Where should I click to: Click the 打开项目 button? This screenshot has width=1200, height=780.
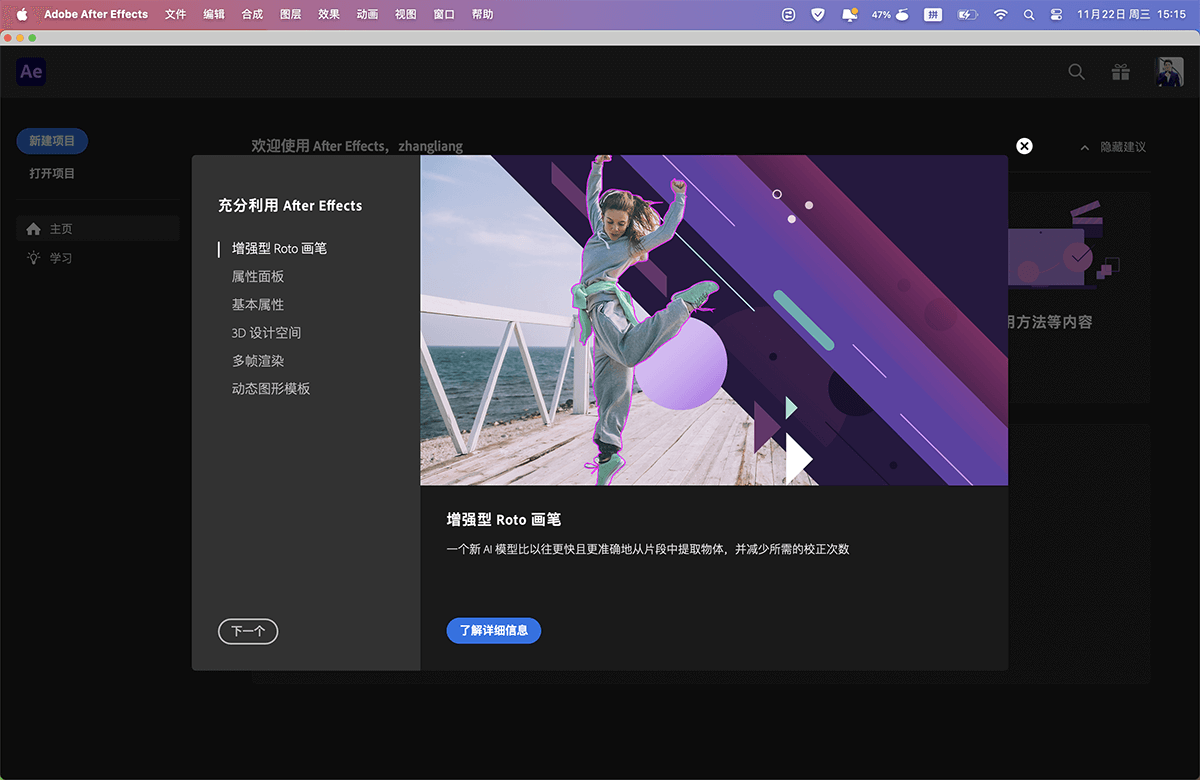(52, 173)
